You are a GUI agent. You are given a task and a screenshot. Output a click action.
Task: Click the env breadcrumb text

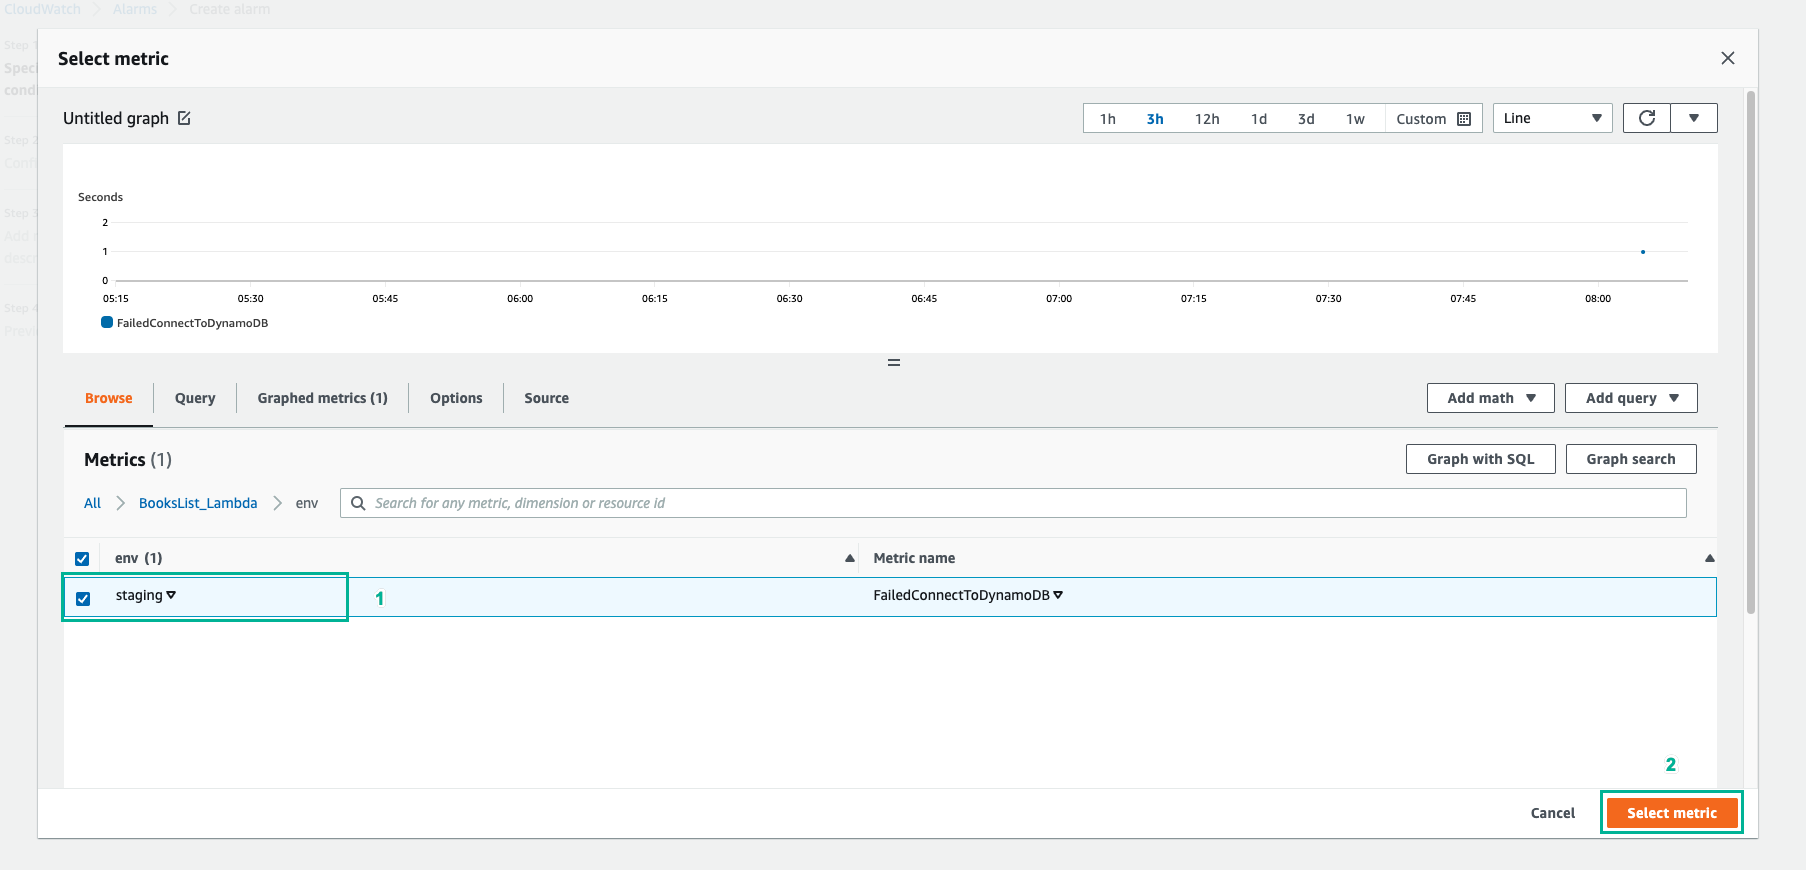[307, 503]
